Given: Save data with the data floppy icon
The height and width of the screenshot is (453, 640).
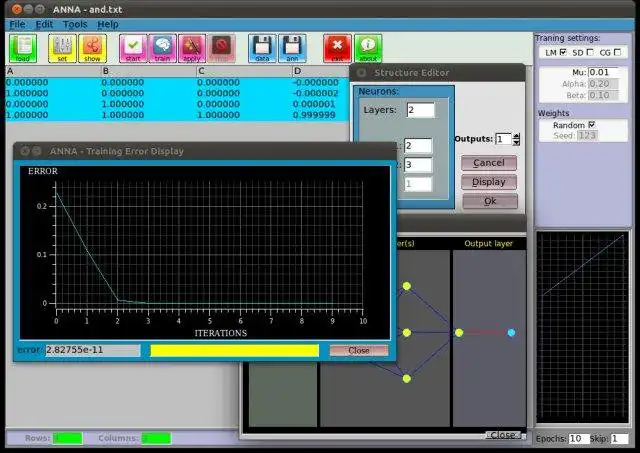Looking at the screenshot, I should 262,48.
